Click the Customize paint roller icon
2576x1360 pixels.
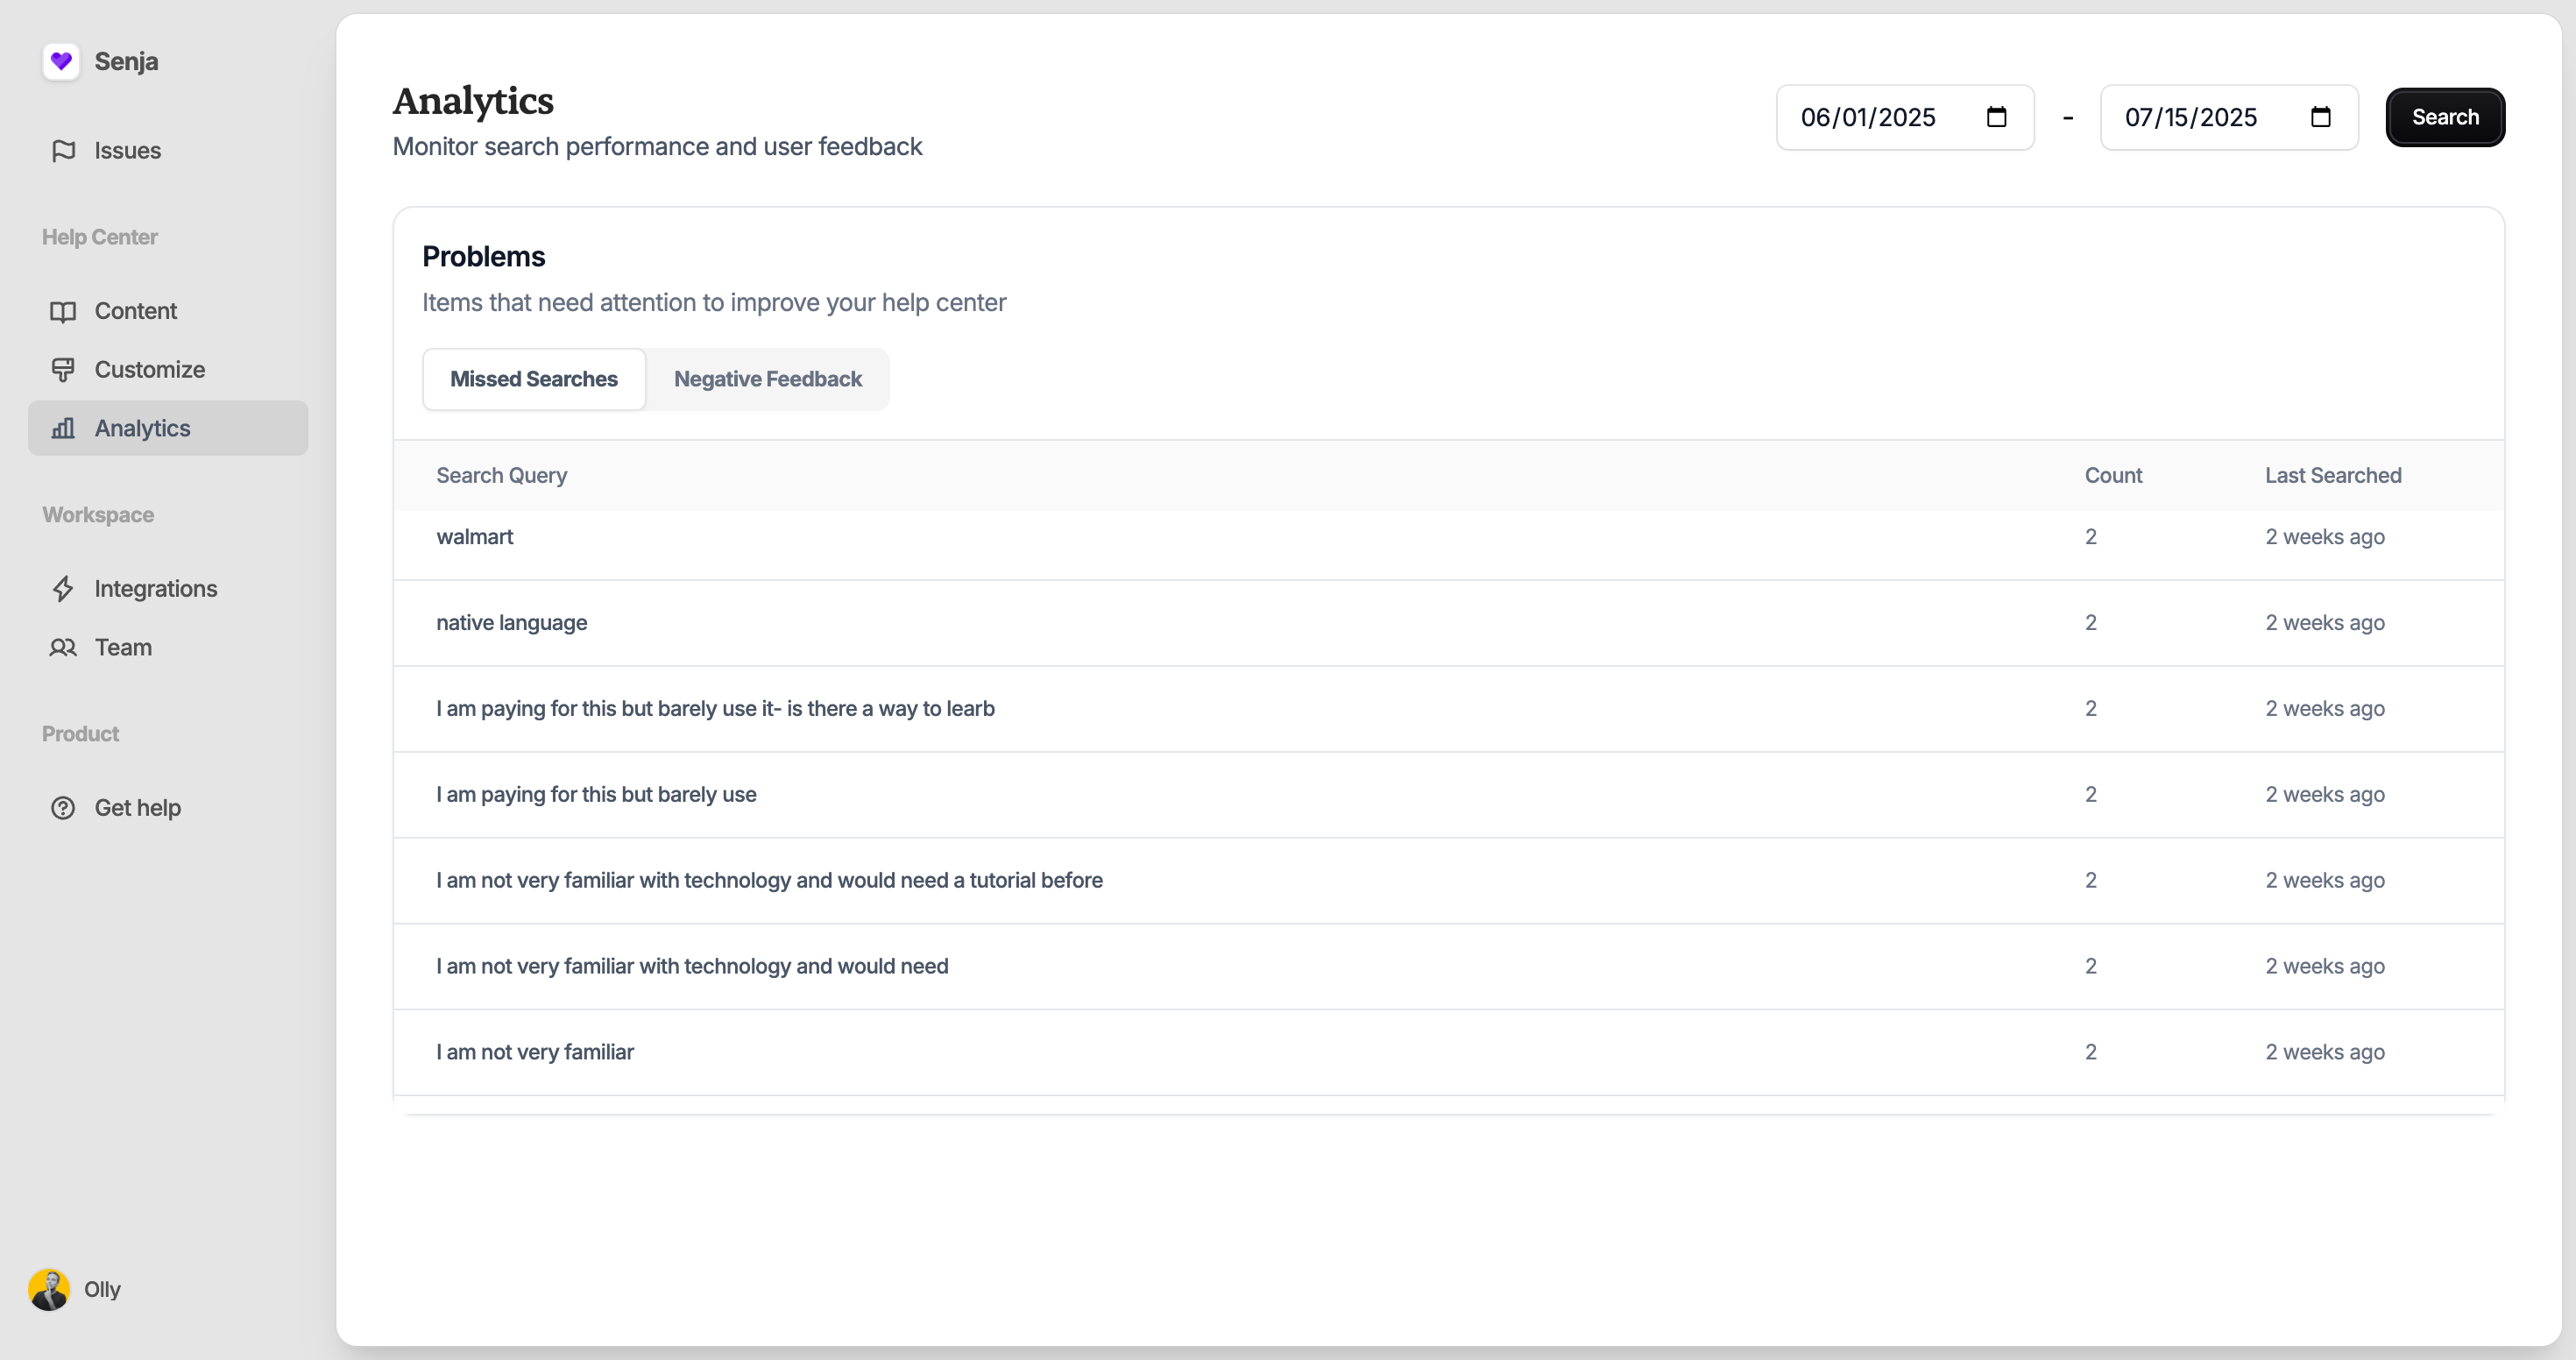click(x=63, y=370)
